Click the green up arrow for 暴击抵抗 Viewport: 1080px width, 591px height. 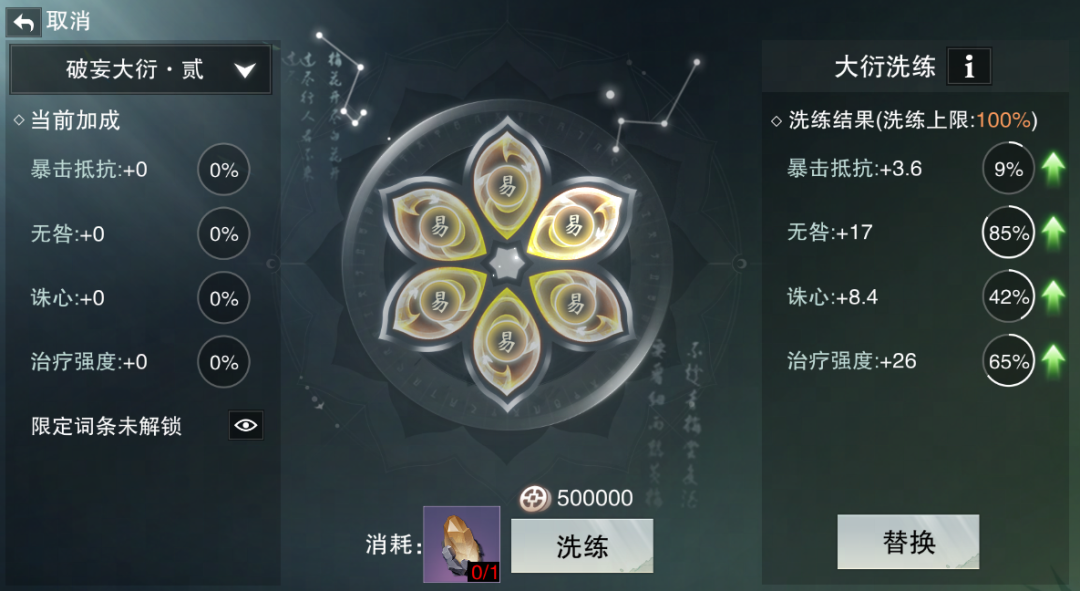click(x=1053, y=169)
